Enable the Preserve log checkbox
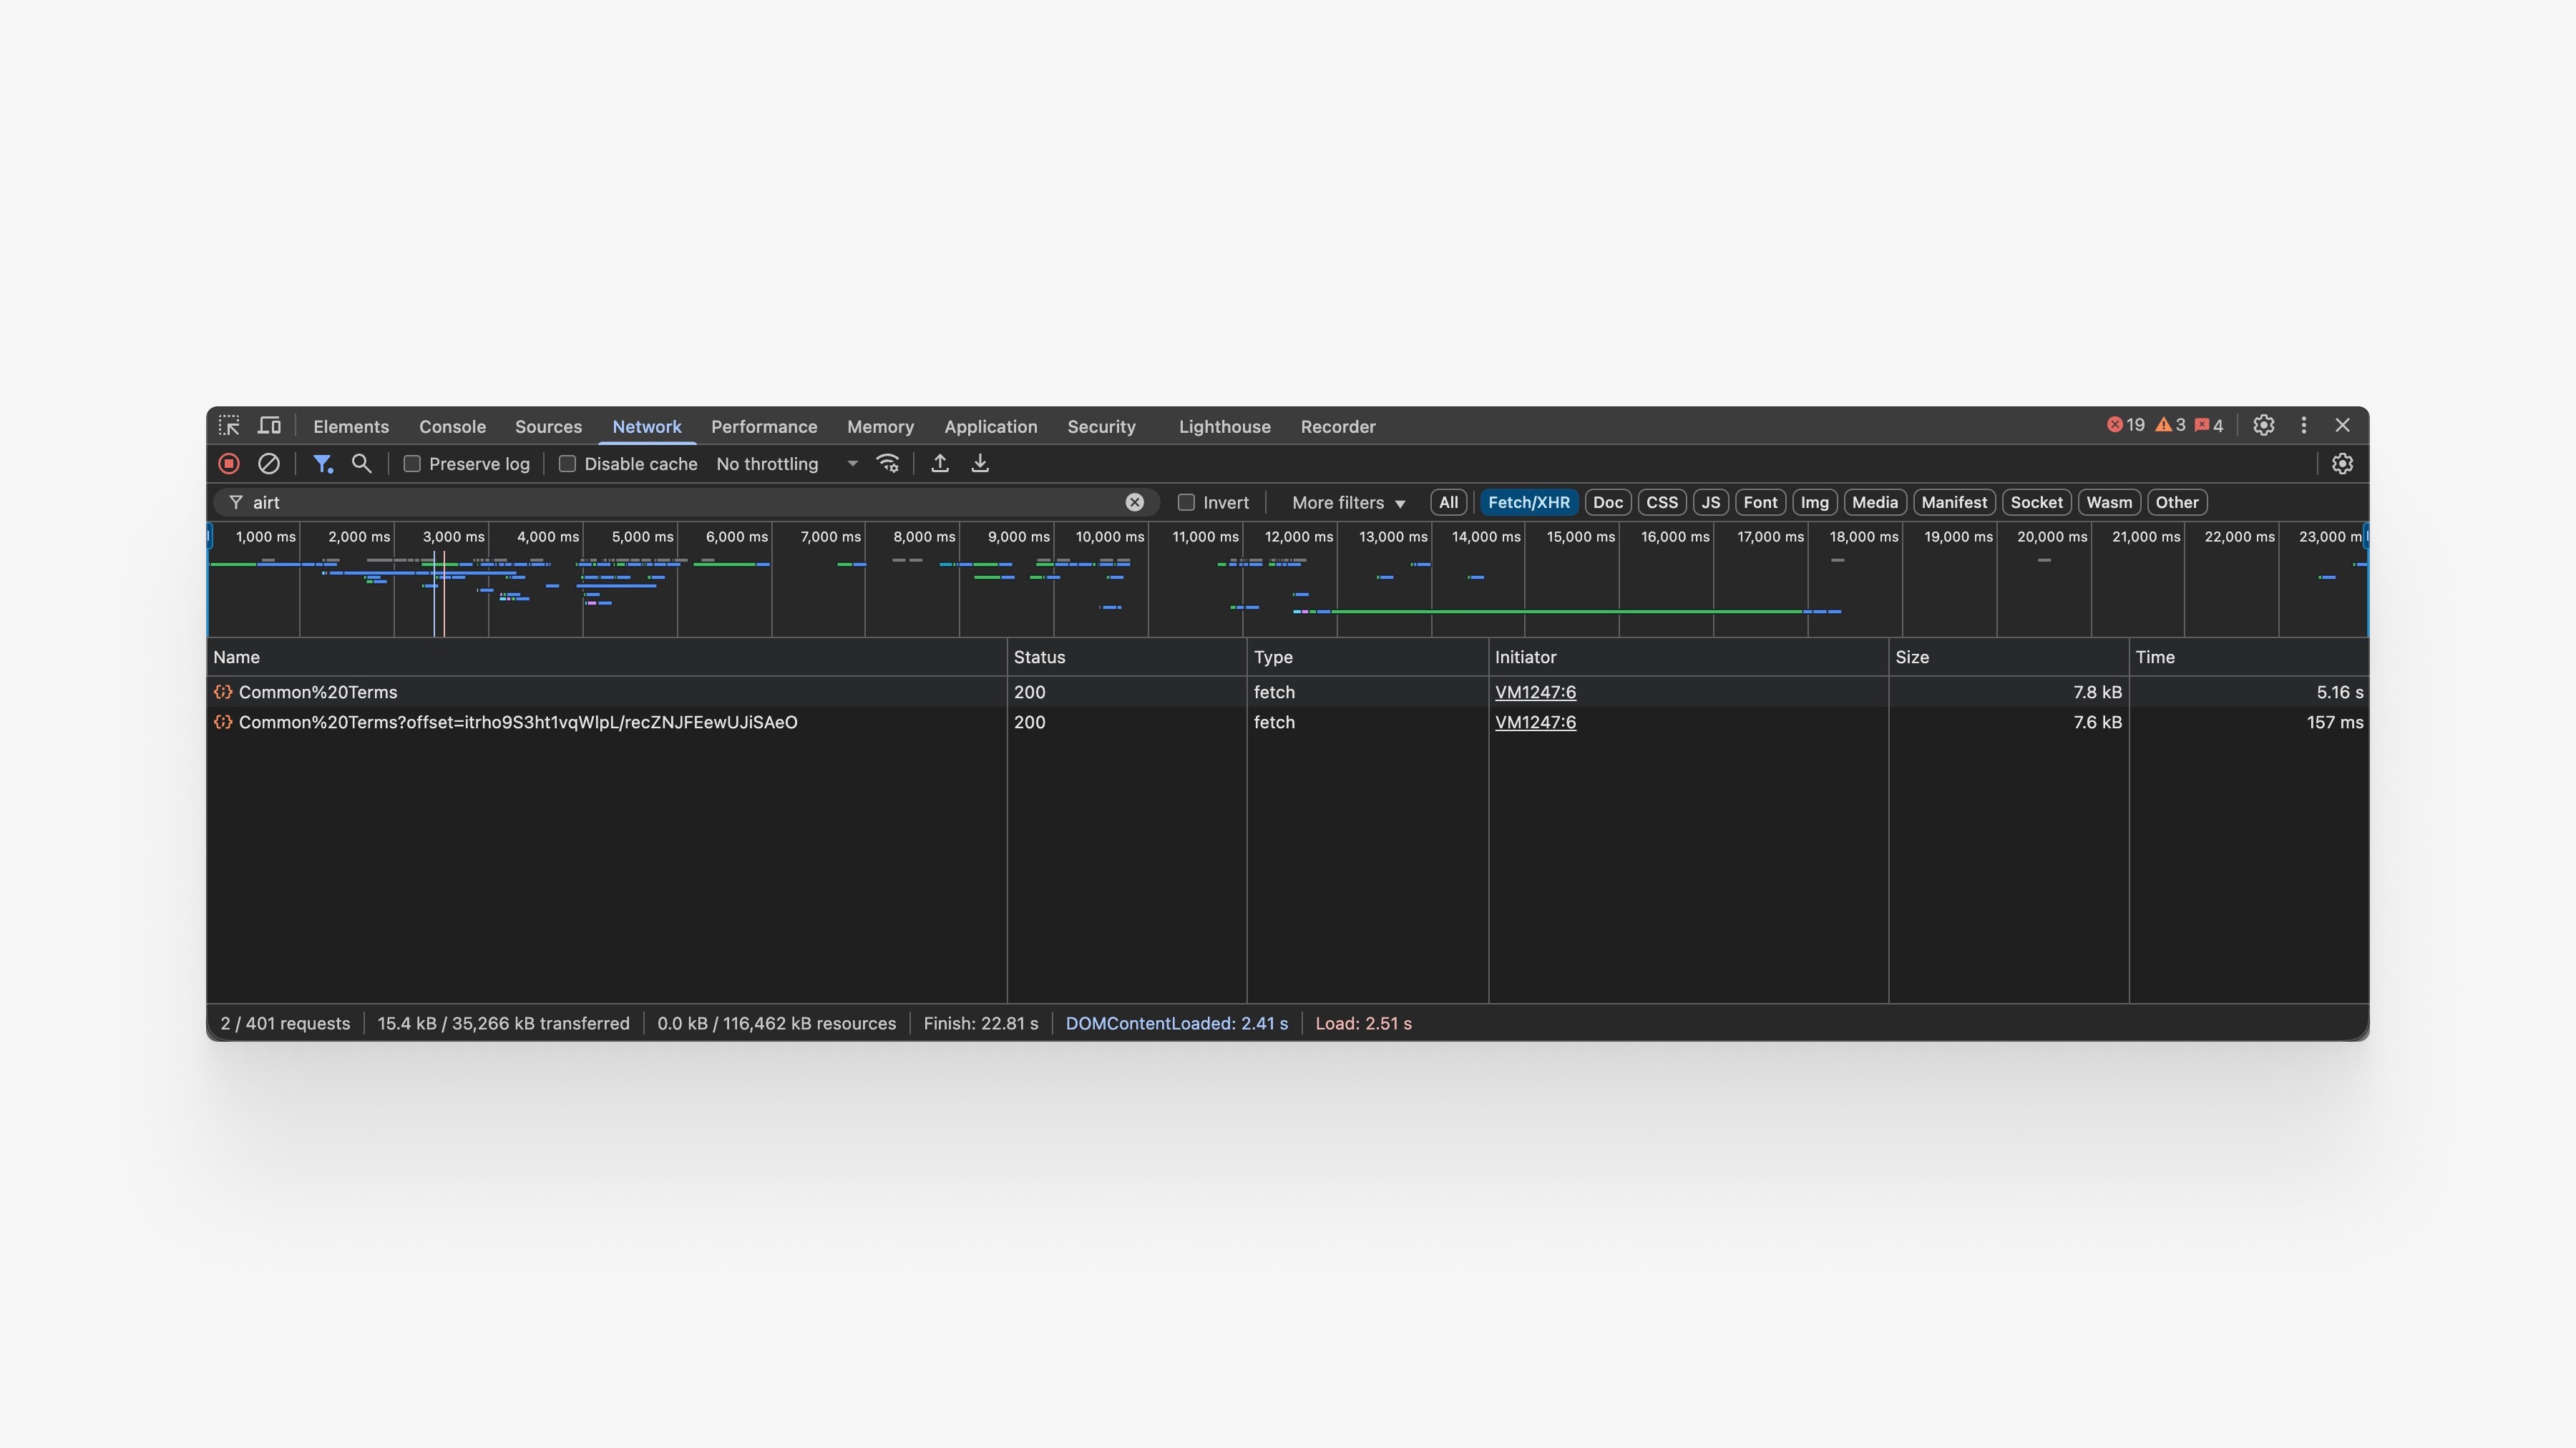This screenshot has height=1448, width=2576. [412, 464]
